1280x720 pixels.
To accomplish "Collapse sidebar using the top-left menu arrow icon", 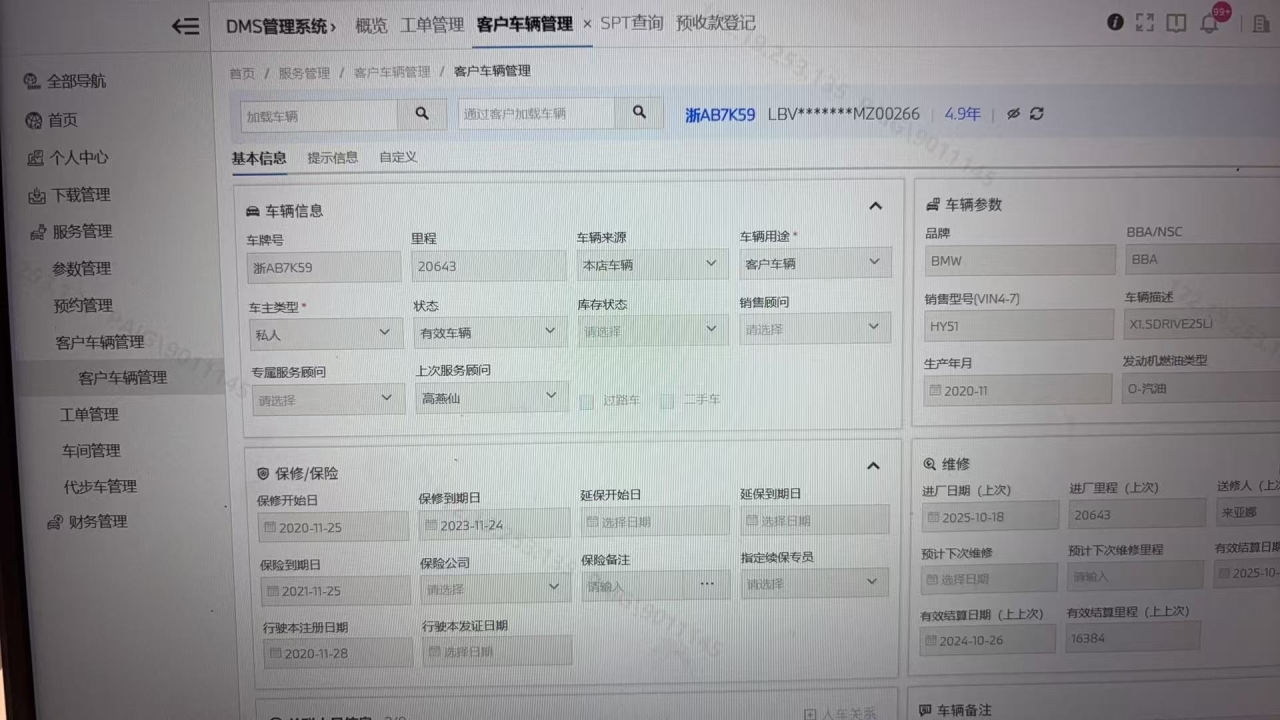I will [185, 27].
